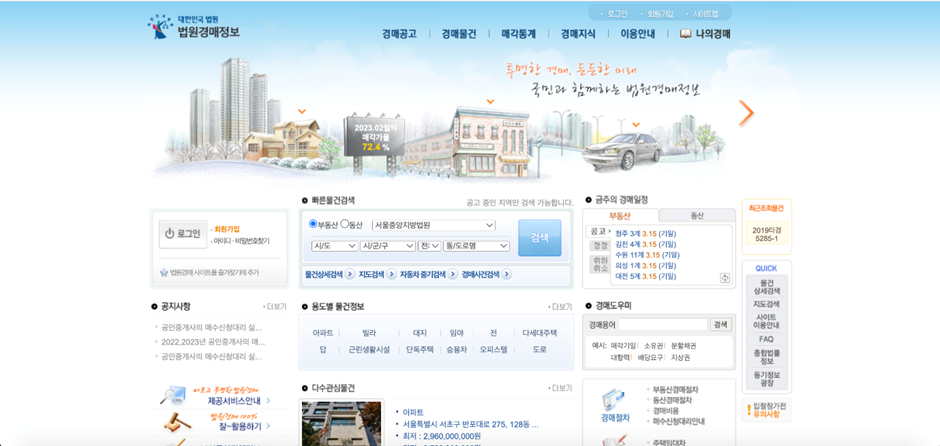This screenshot has height=446, width=940.
Task: Click the arrow icon next to 지도검색
Action: [391, 275]
